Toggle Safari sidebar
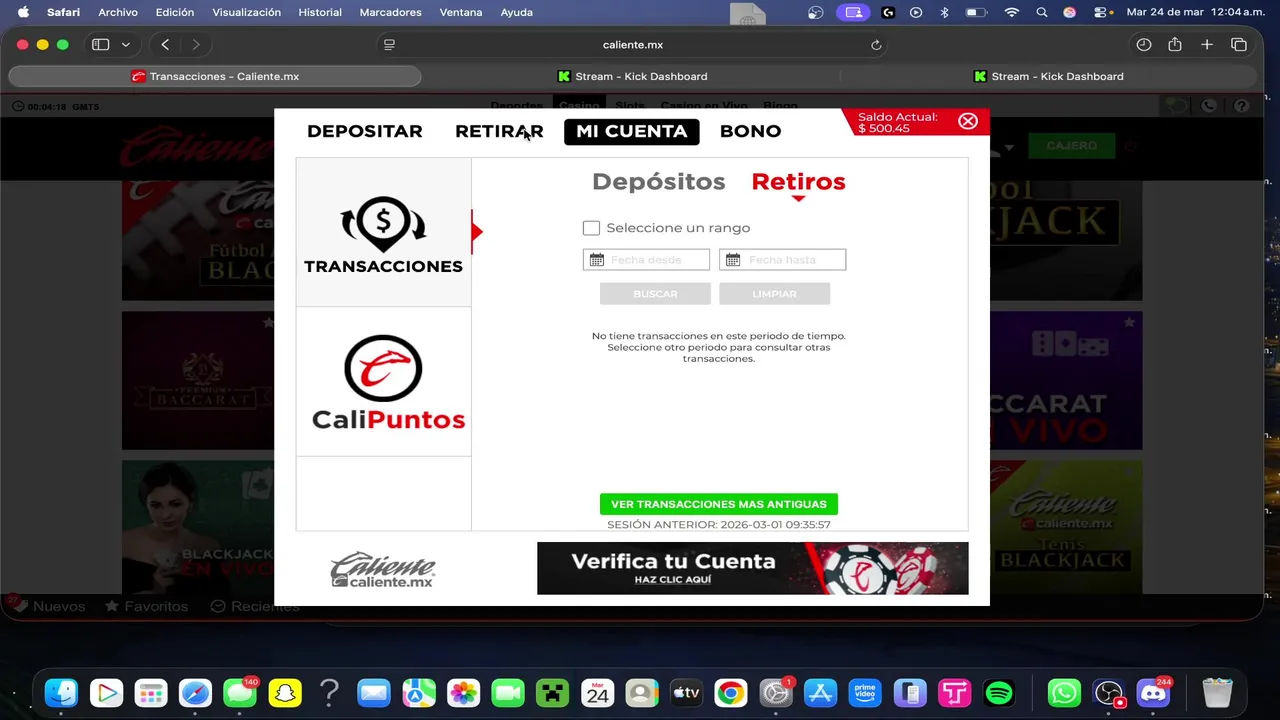 100,45
